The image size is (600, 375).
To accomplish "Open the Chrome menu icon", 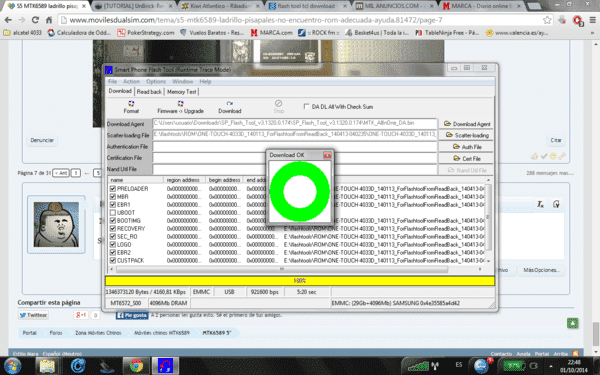I will tap(593, 20).
